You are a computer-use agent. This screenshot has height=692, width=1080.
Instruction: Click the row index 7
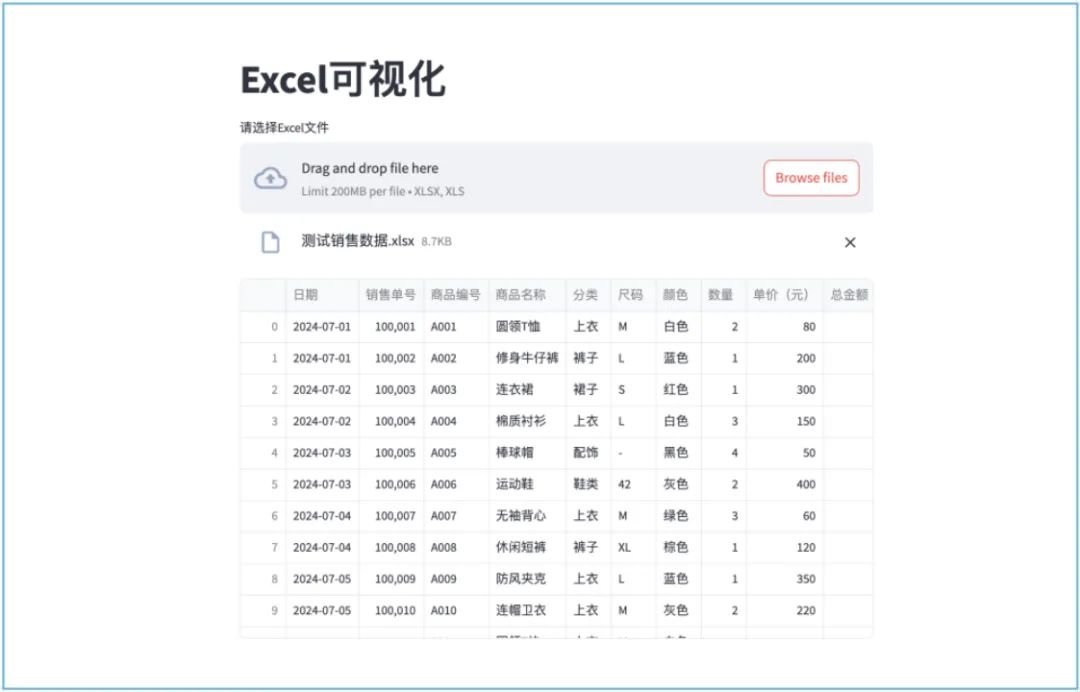(263, 547)
